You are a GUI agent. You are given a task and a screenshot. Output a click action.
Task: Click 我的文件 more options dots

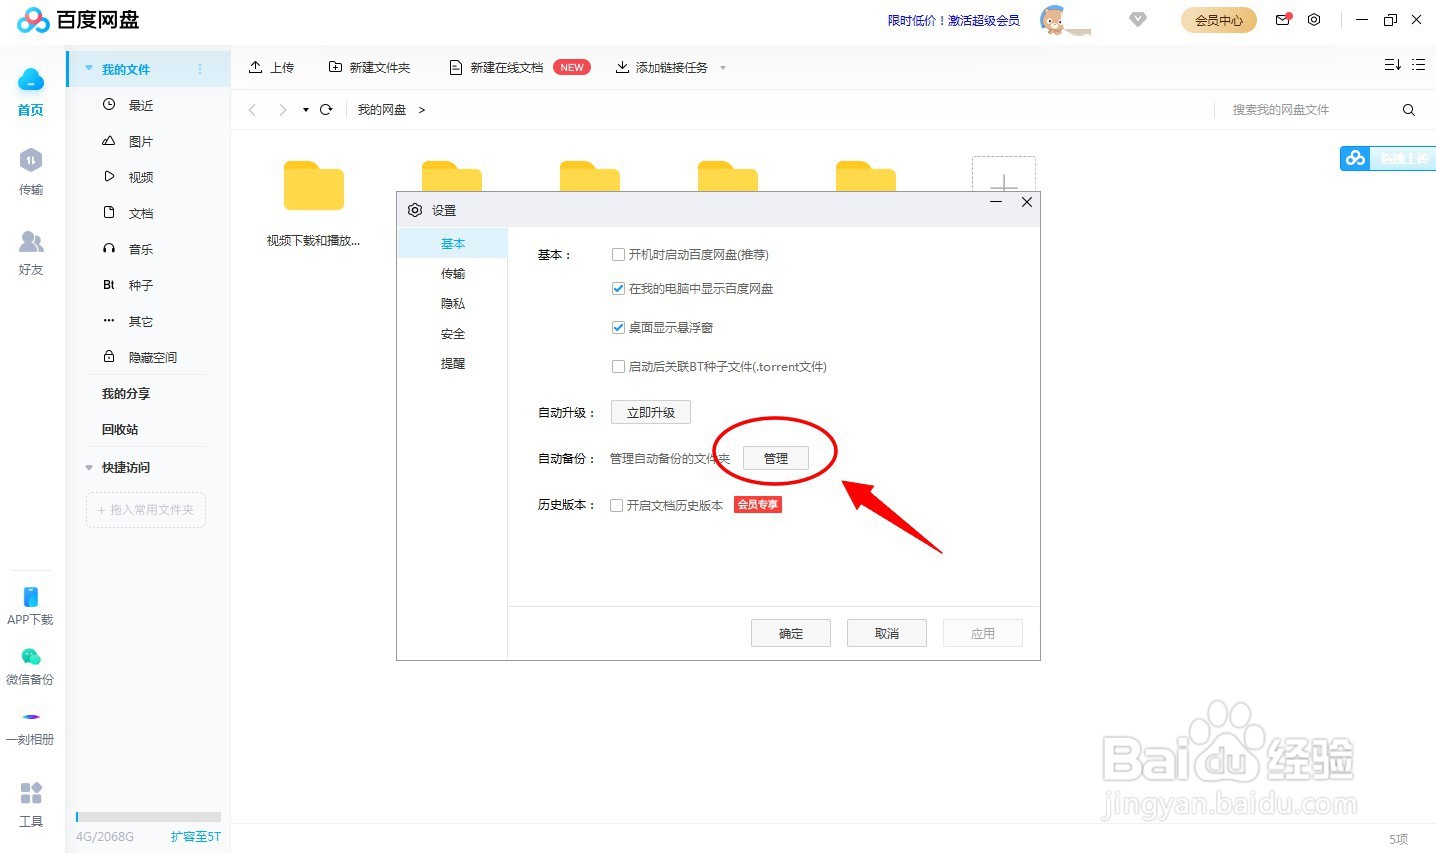coord(200,69)
